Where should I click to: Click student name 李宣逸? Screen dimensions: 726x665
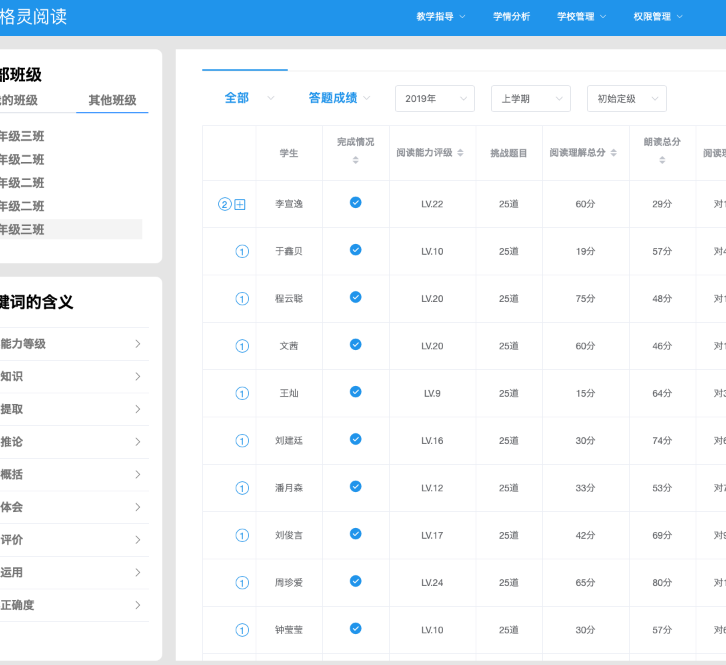289,204
